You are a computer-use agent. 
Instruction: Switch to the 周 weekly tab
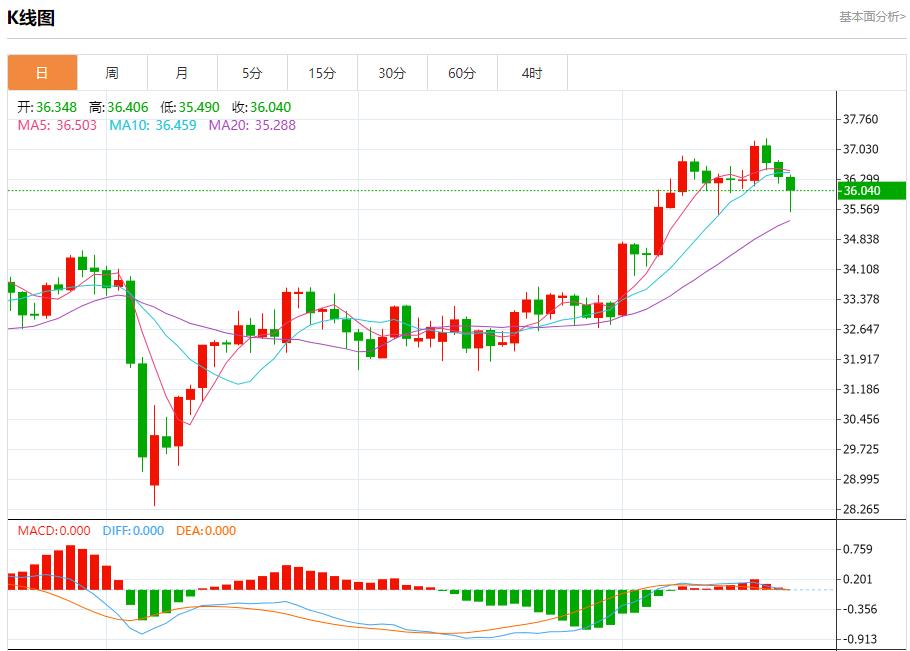click(112, 73)
